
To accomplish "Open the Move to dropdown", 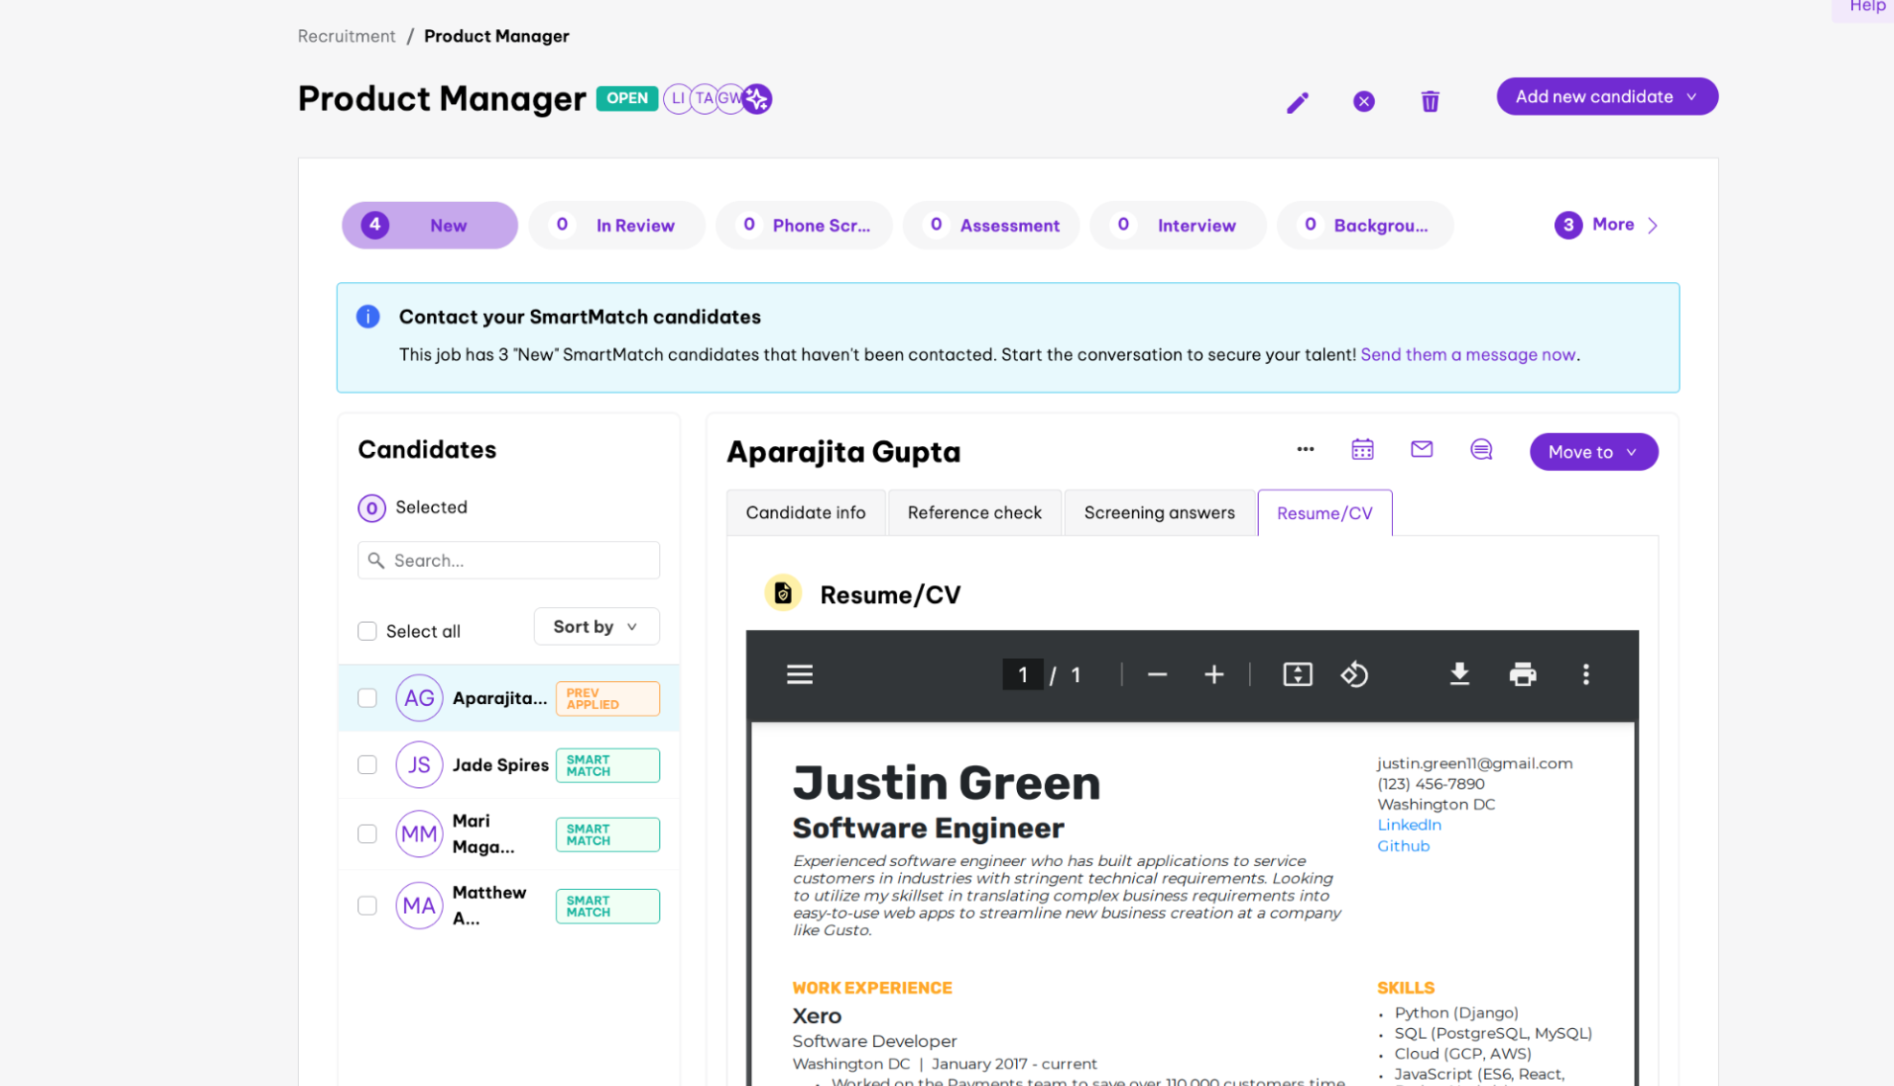I will [x=1593, y=452].
